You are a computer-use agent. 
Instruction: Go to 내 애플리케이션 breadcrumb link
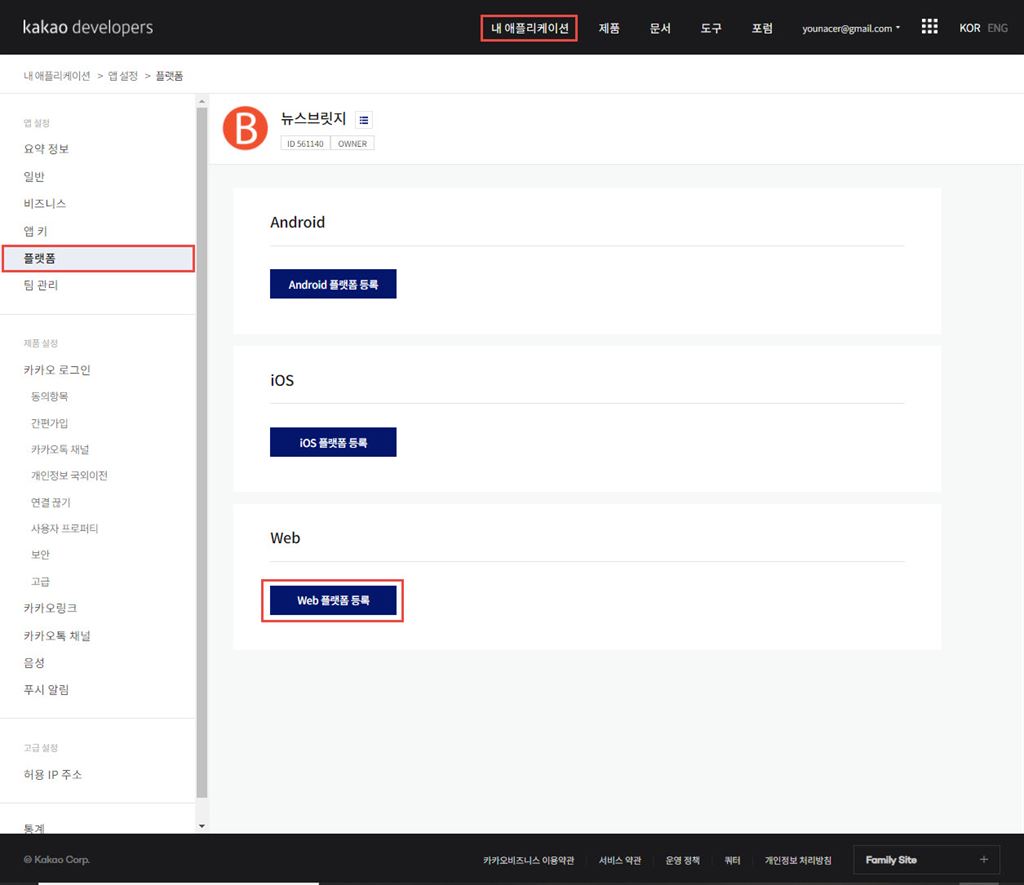[x=57, y=76]
